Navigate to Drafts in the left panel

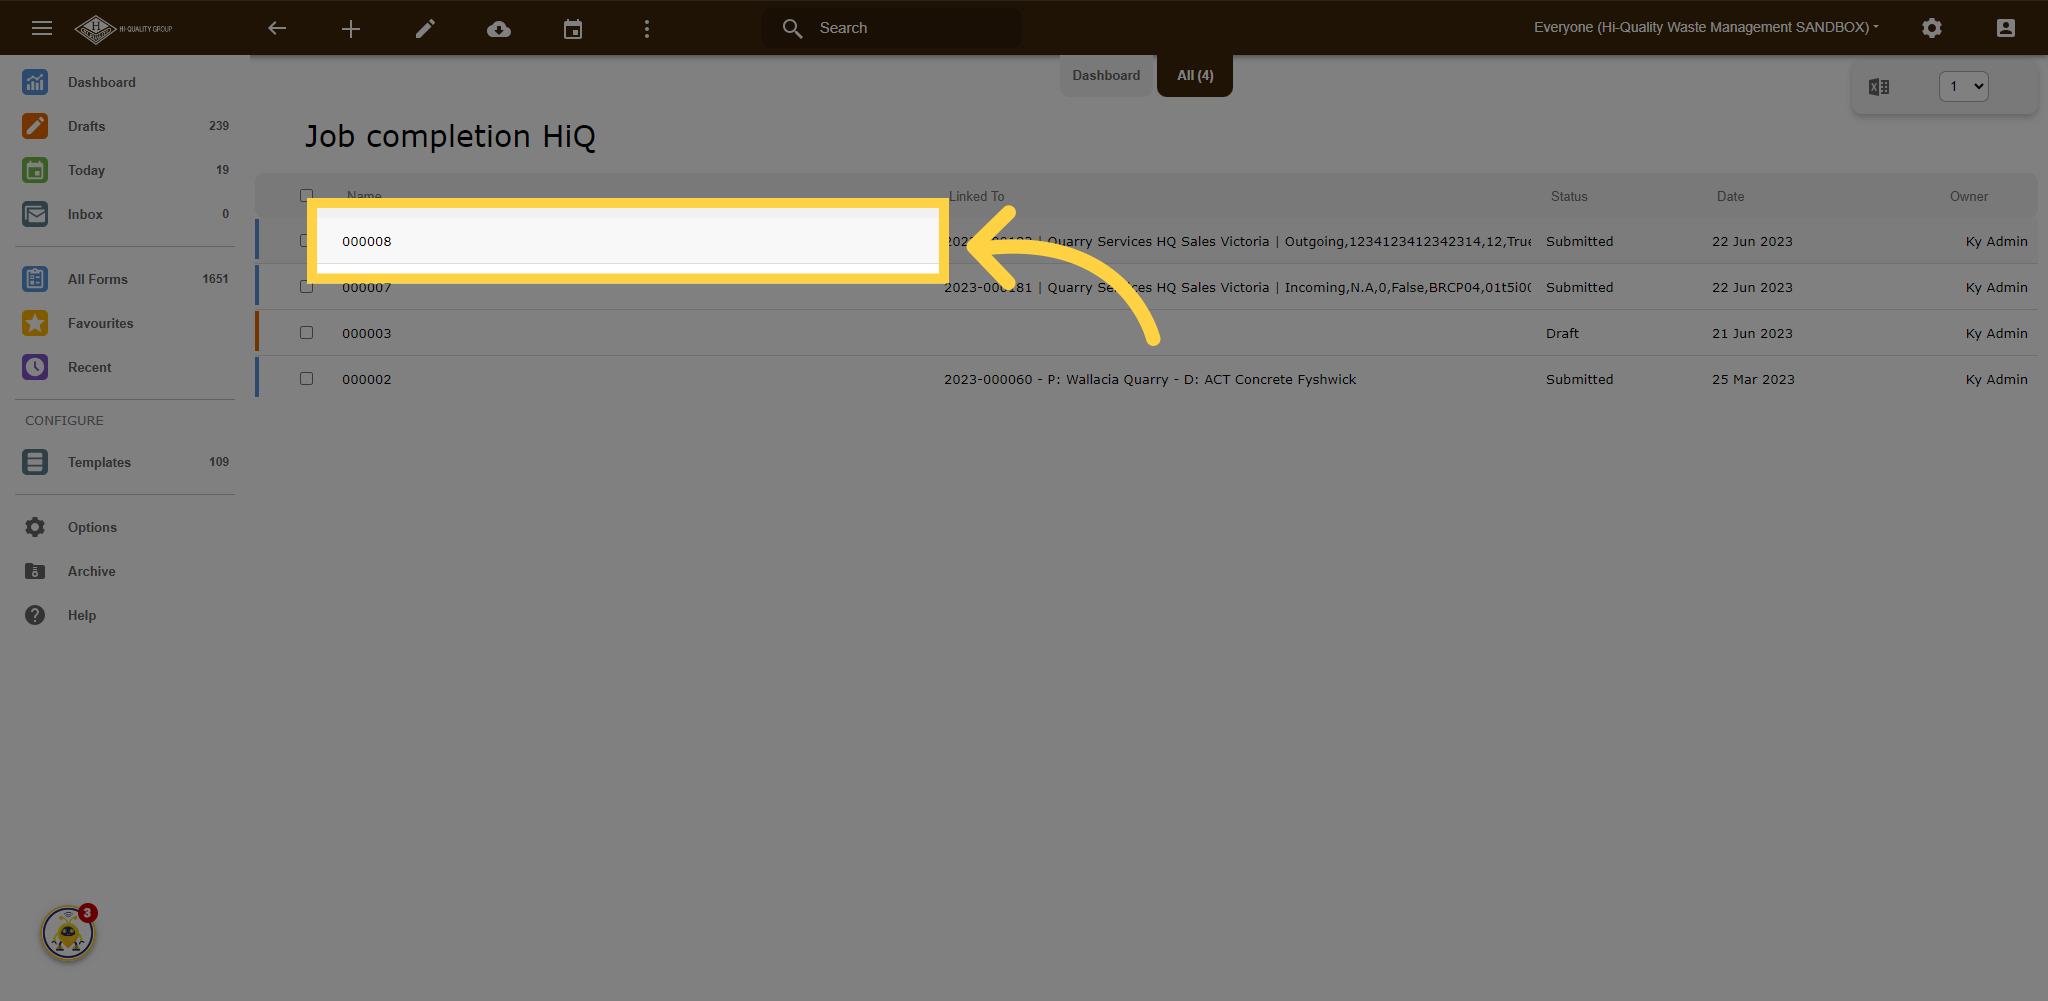[86, 126]
